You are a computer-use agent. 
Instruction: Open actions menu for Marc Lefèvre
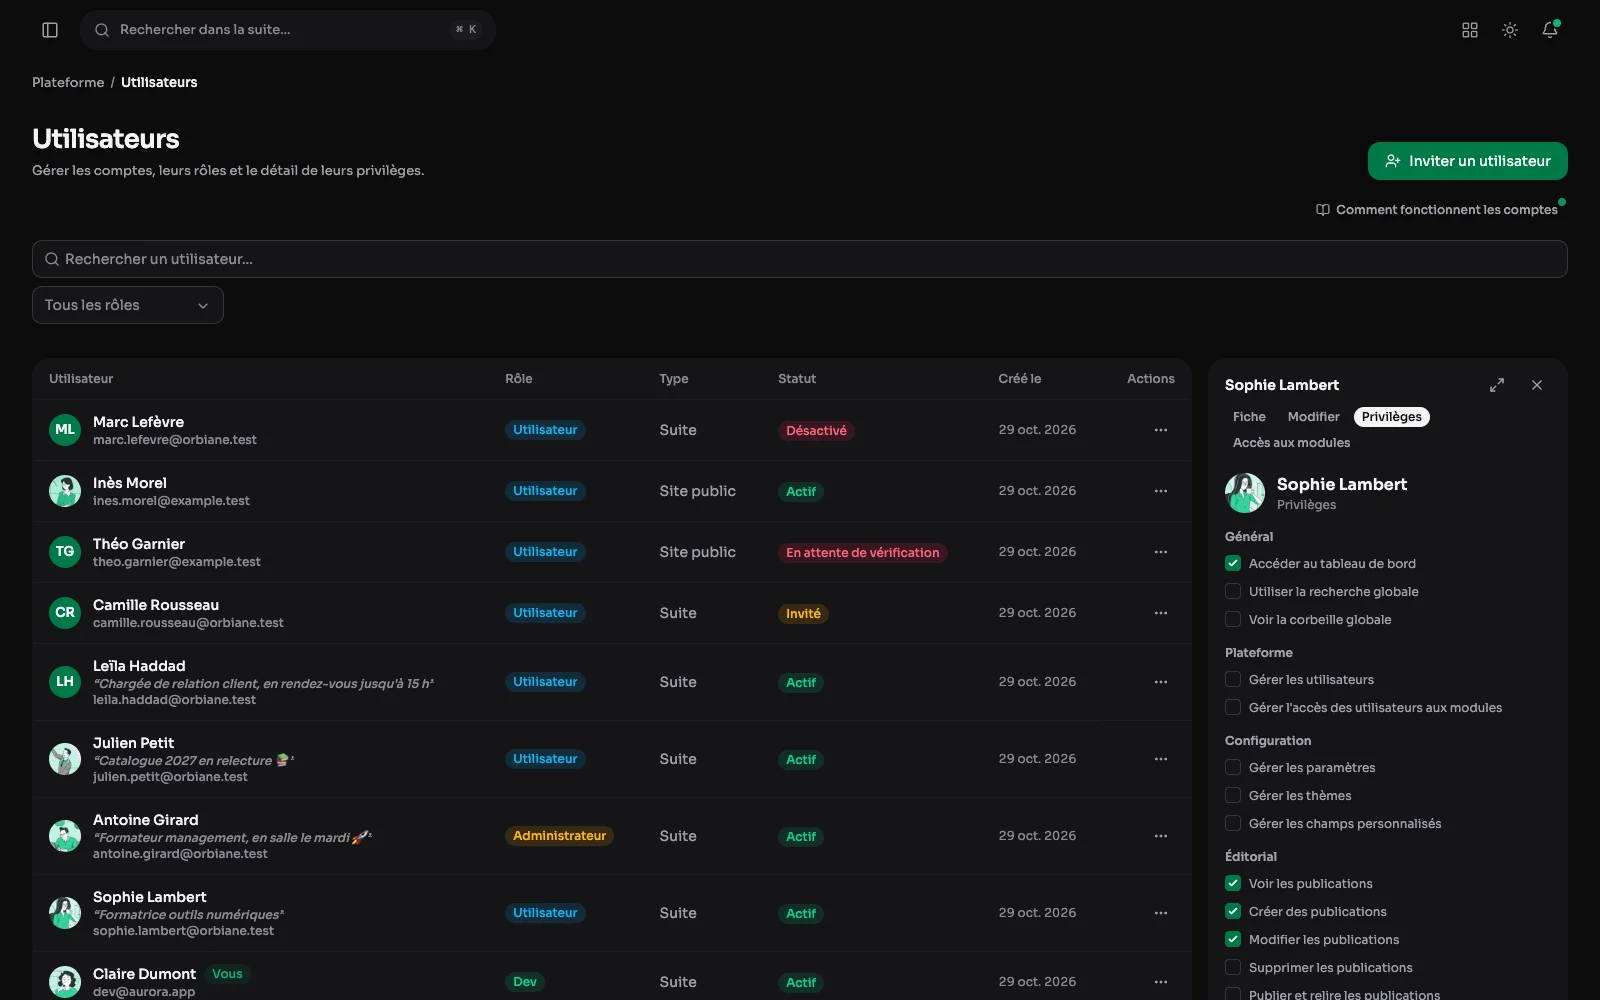tap(1161, 430)
